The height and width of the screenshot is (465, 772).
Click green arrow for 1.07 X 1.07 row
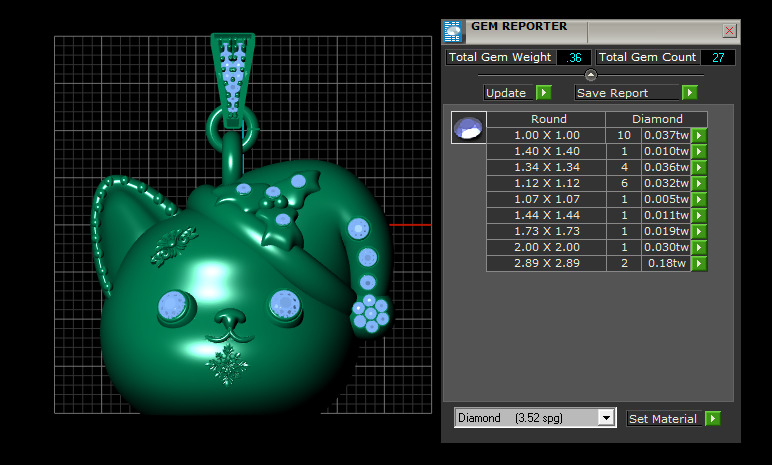pos(699,199)
